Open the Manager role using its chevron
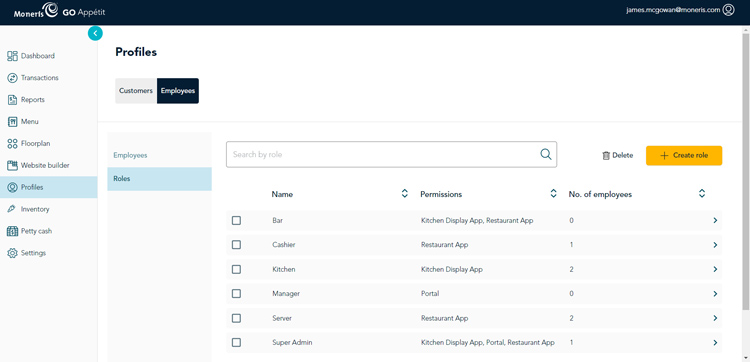The width and height of the screenshot is (750, 362). pos(715,294)
